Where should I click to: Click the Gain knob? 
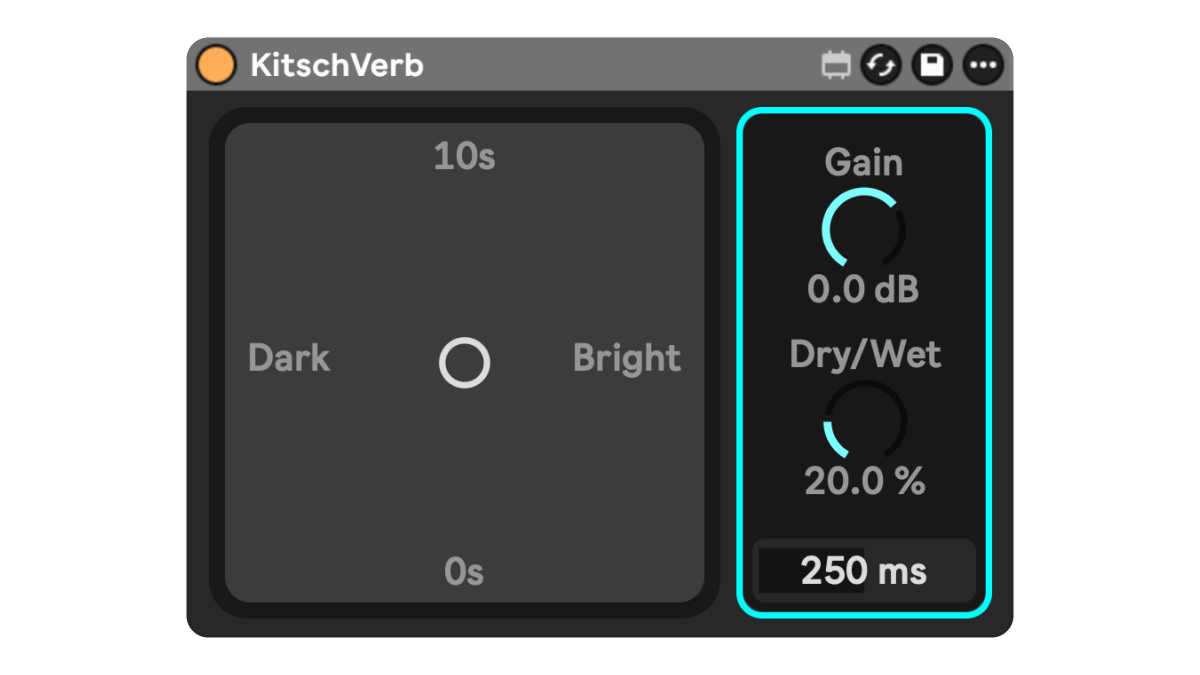(x=864, y=230)
